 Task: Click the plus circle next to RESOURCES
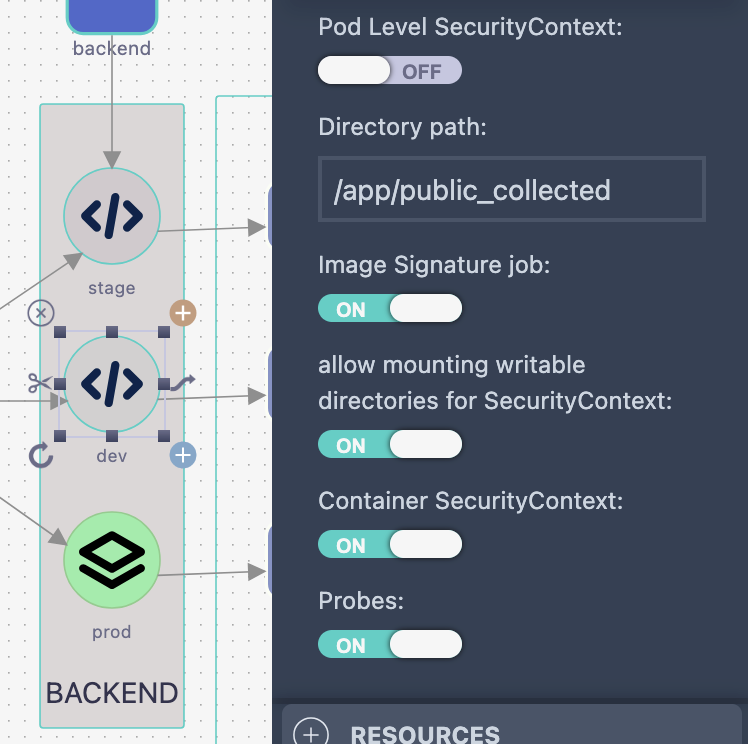(x=311, y=734)
